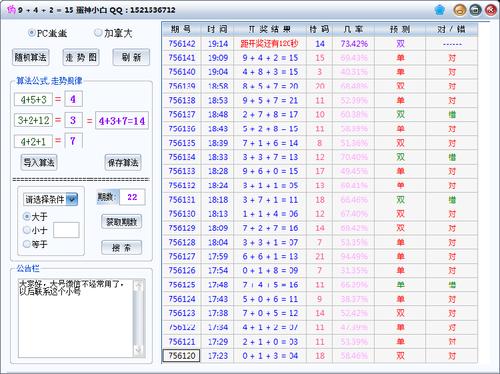Click the announcement scrollbar up arrow
This screenshot has height=374, width=500.
tap(139, 285)
